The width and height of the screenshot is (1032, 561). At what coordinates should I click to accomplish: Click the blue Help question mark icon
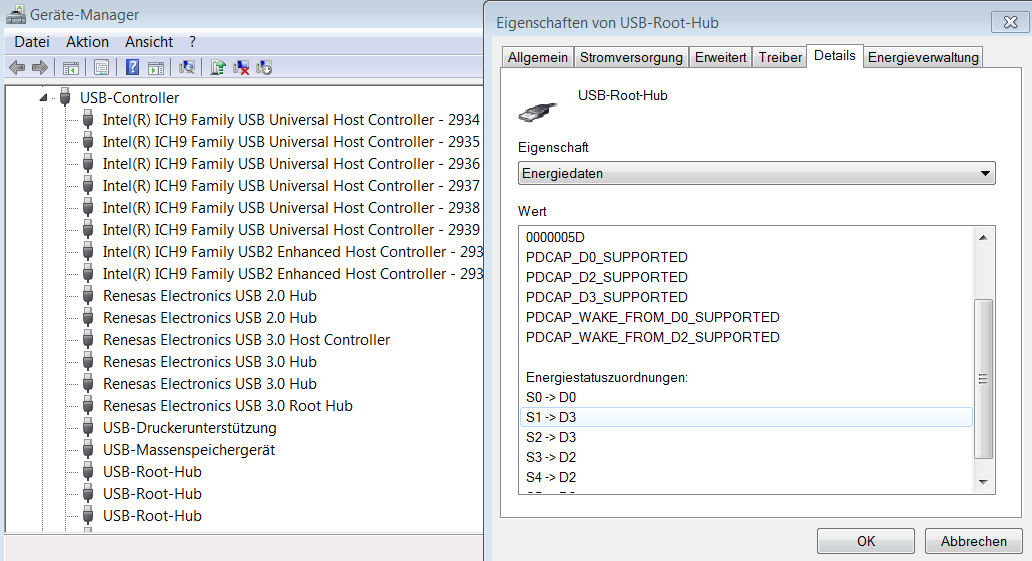132,67
